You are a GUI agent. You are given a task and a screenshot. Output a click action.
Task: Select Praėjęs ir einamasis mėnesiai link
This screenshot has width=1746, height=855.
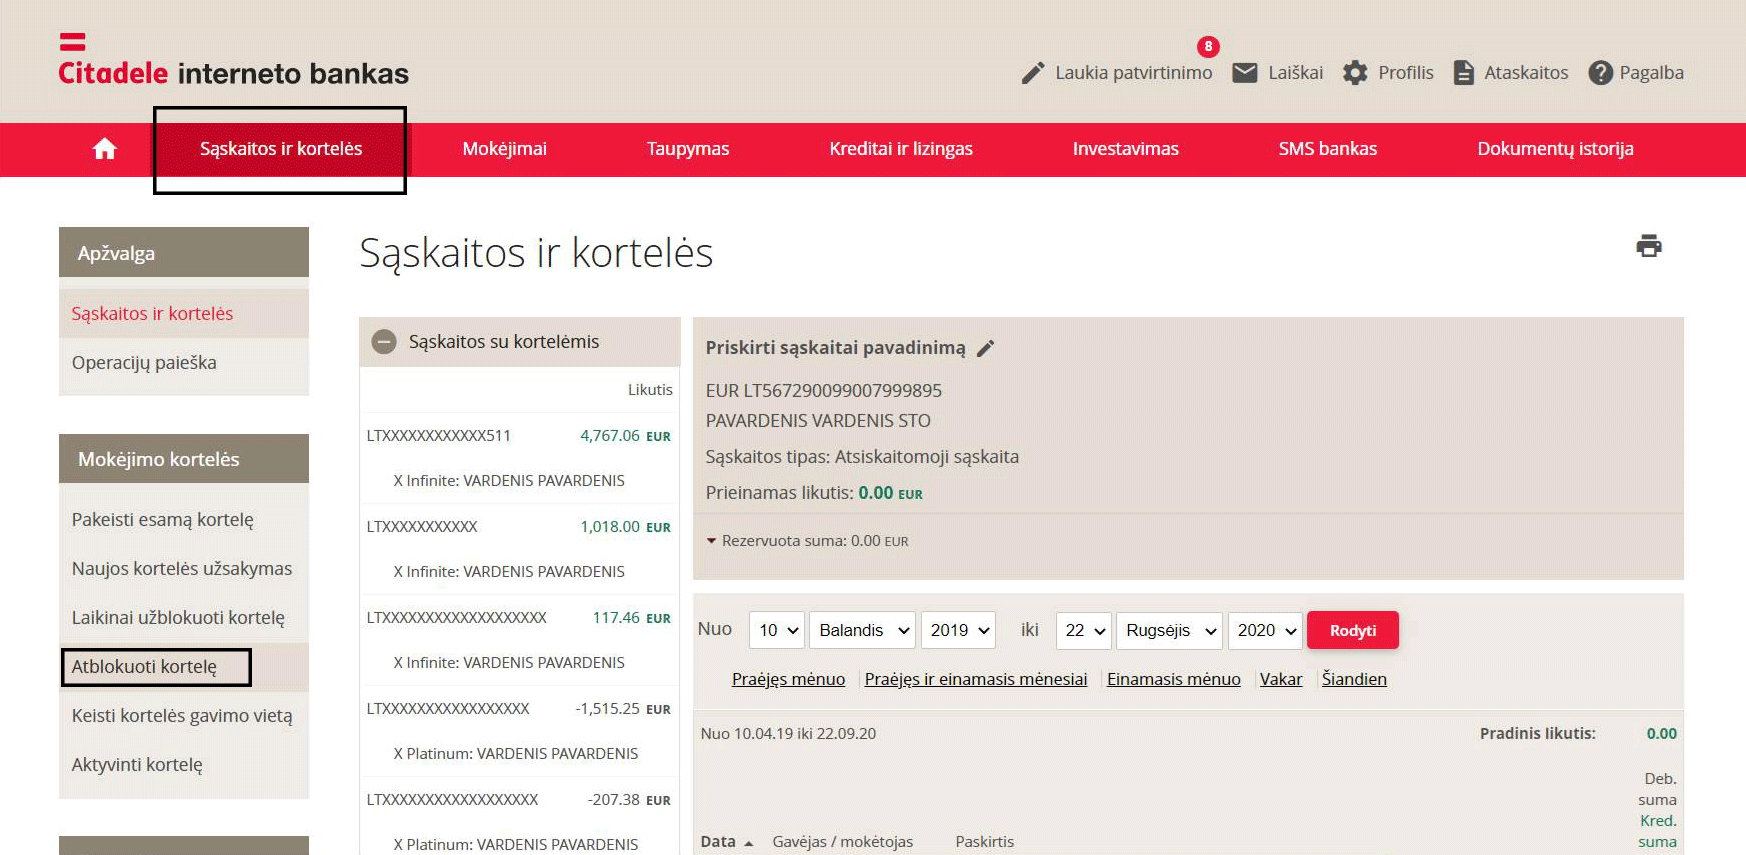pyautogui.click(x=976, y=679)
